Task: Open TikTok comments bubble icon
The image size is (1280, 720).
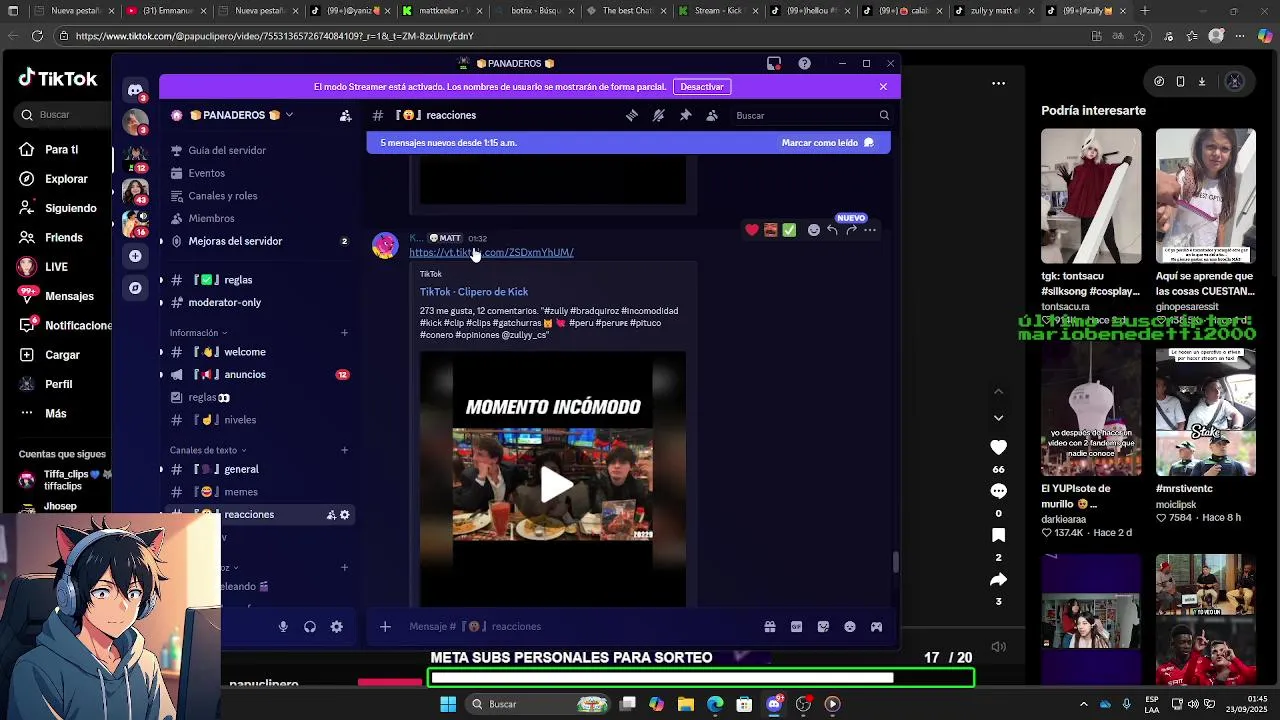Action: point(998,491)
